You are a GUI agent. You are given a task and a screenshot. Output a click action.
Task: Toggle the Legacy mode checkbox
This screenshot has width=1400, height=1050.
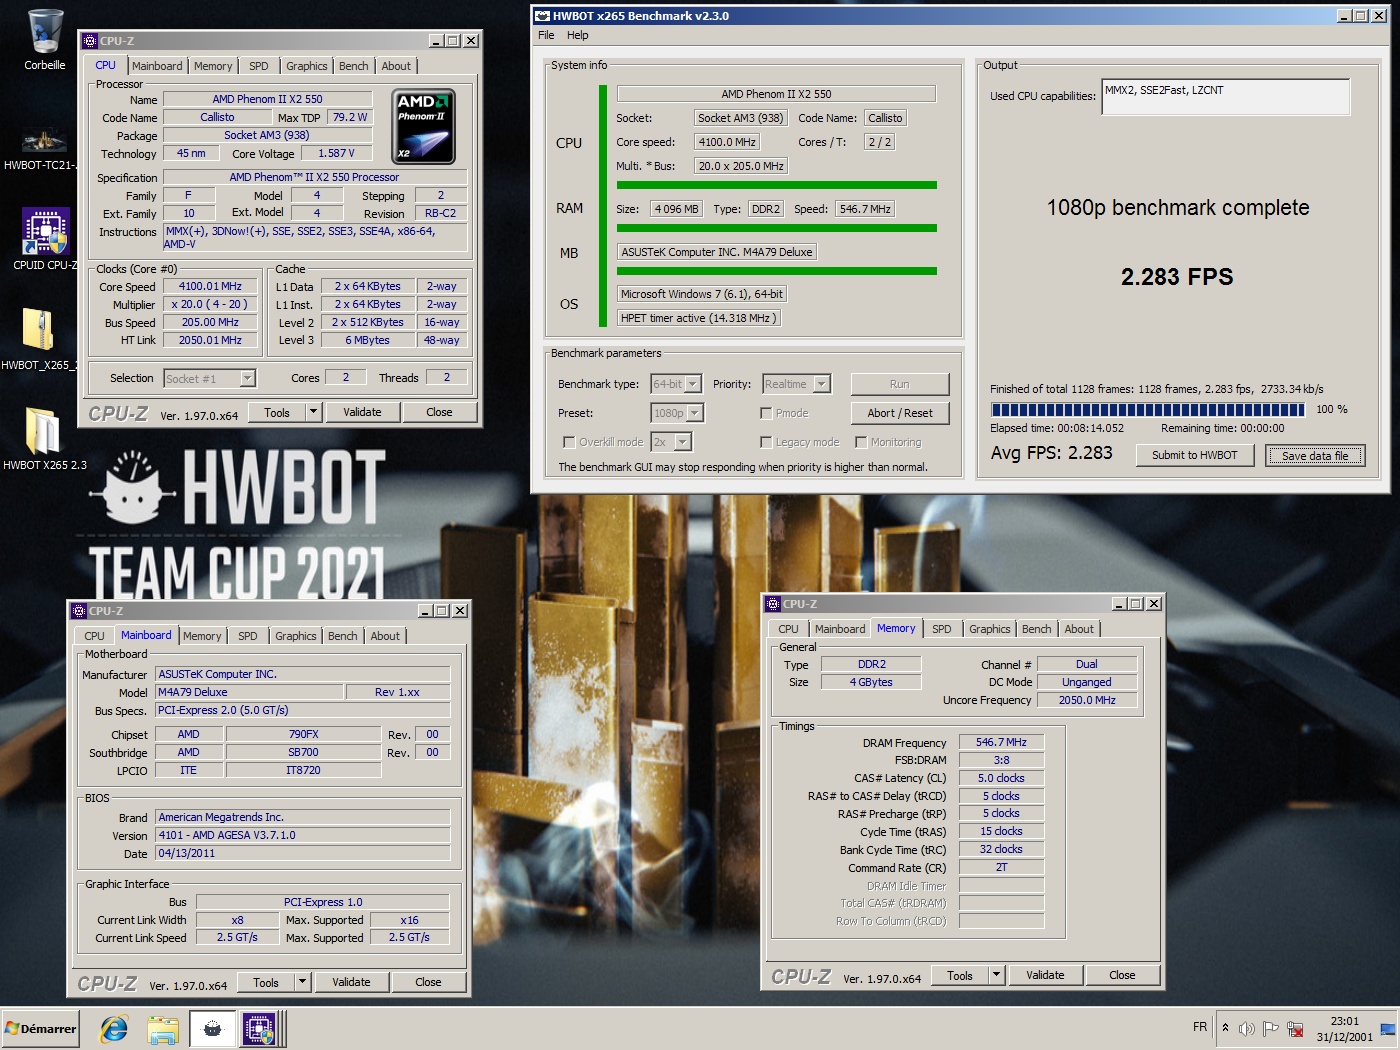pos(766,442)
